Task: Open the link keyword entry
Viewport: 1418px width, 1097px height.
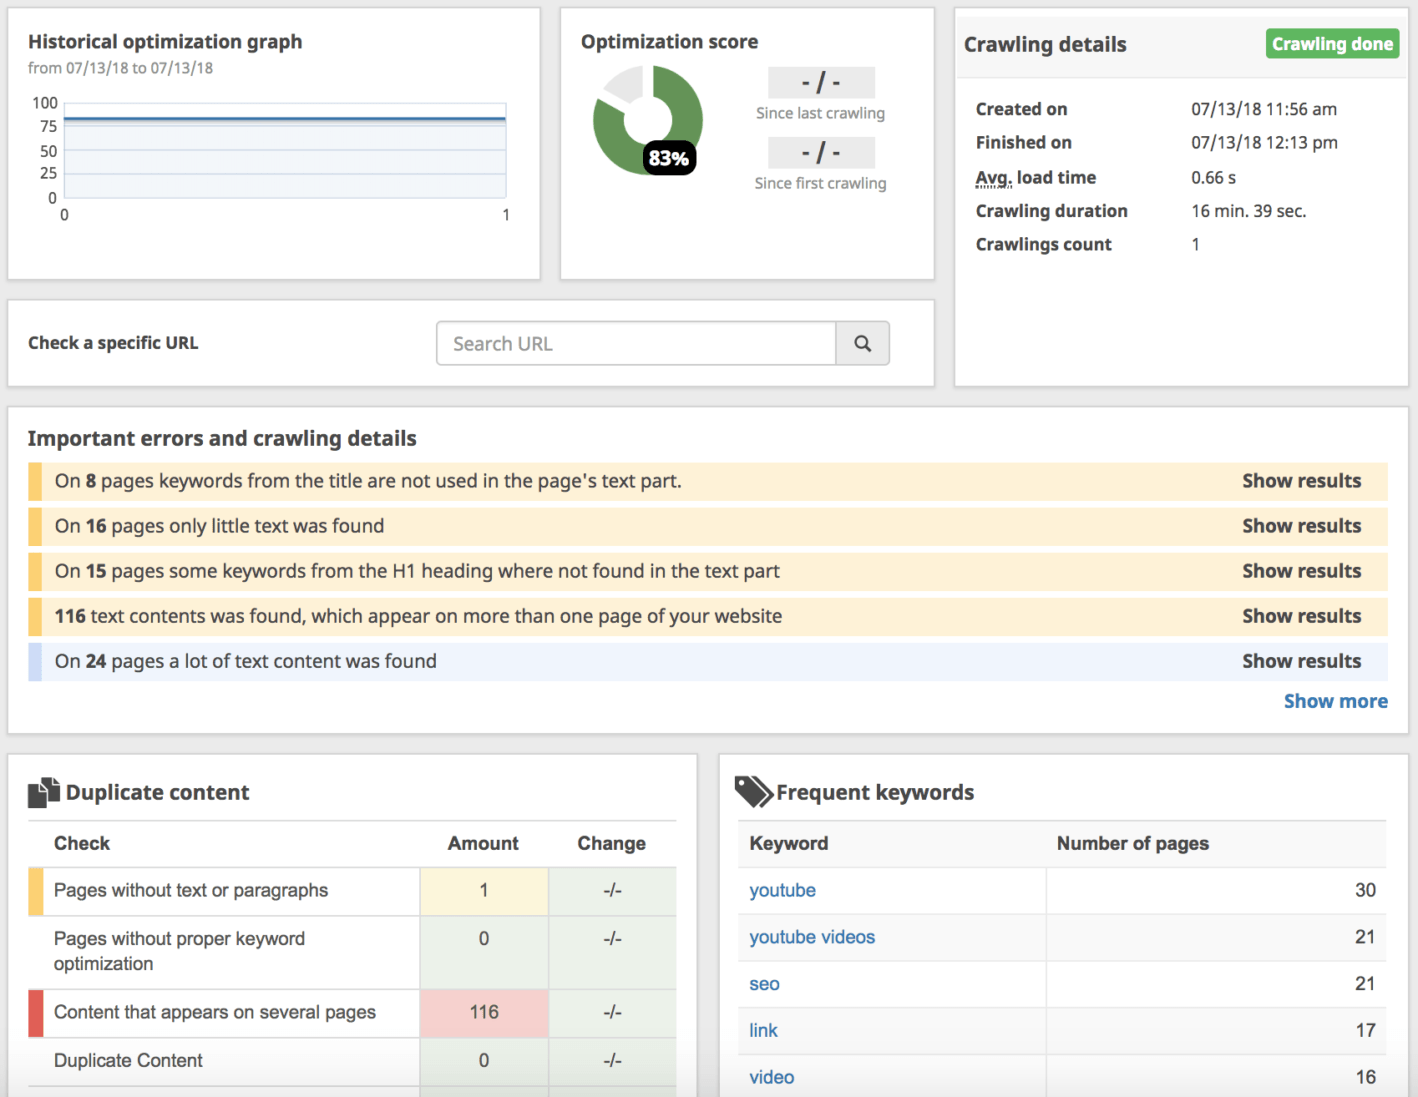Action: click(763, 1030)
